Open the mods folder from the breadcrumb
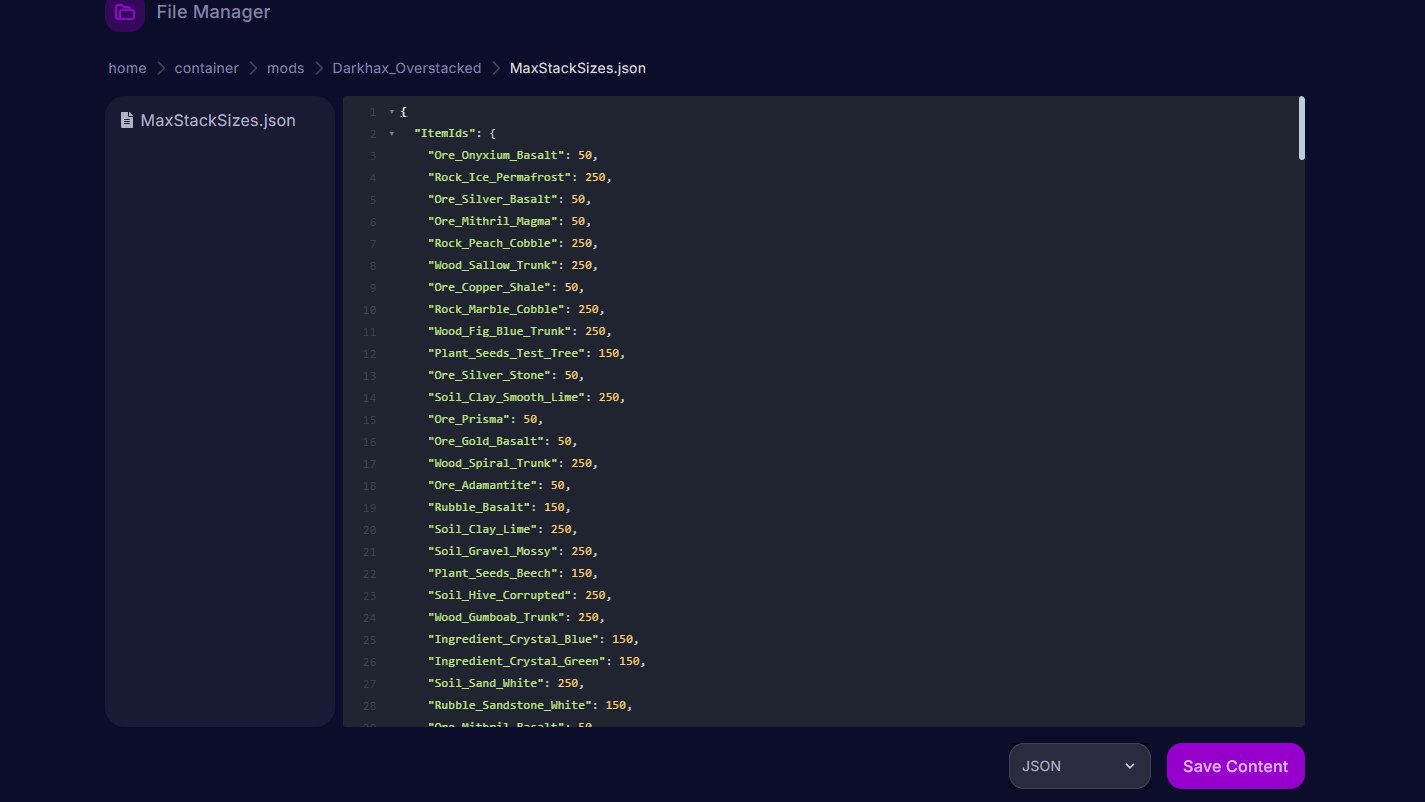 285,68
